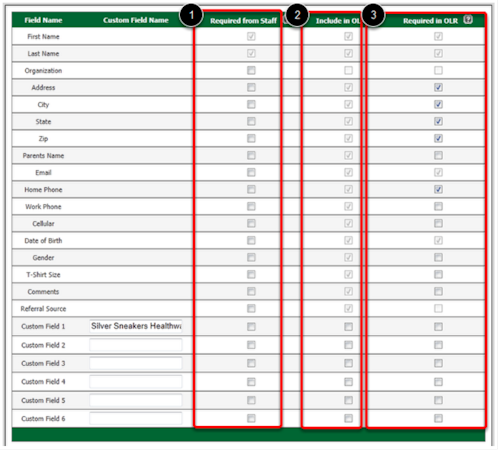Toggle Include in OLR for T-Shirt Size
This screenshot has width=499, height=450.
pyautogui.click(x=348, y=274)
